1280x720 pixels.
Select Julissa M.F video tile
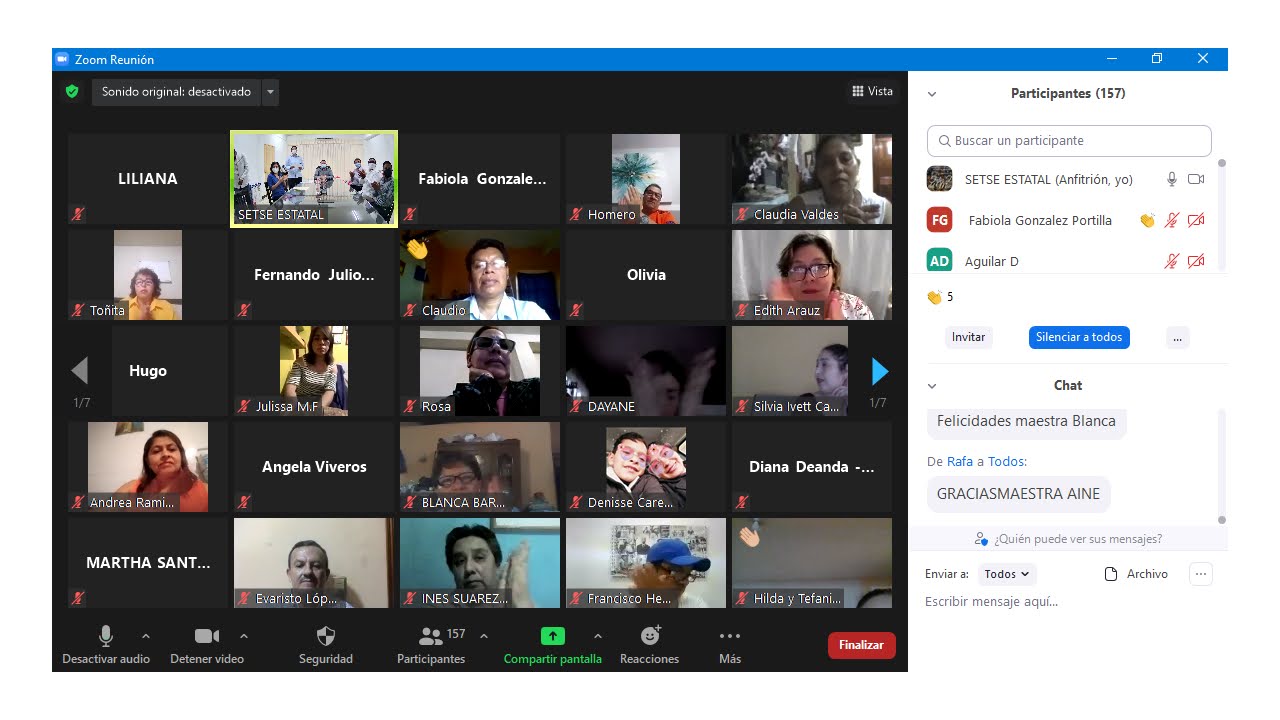point(314,371)
